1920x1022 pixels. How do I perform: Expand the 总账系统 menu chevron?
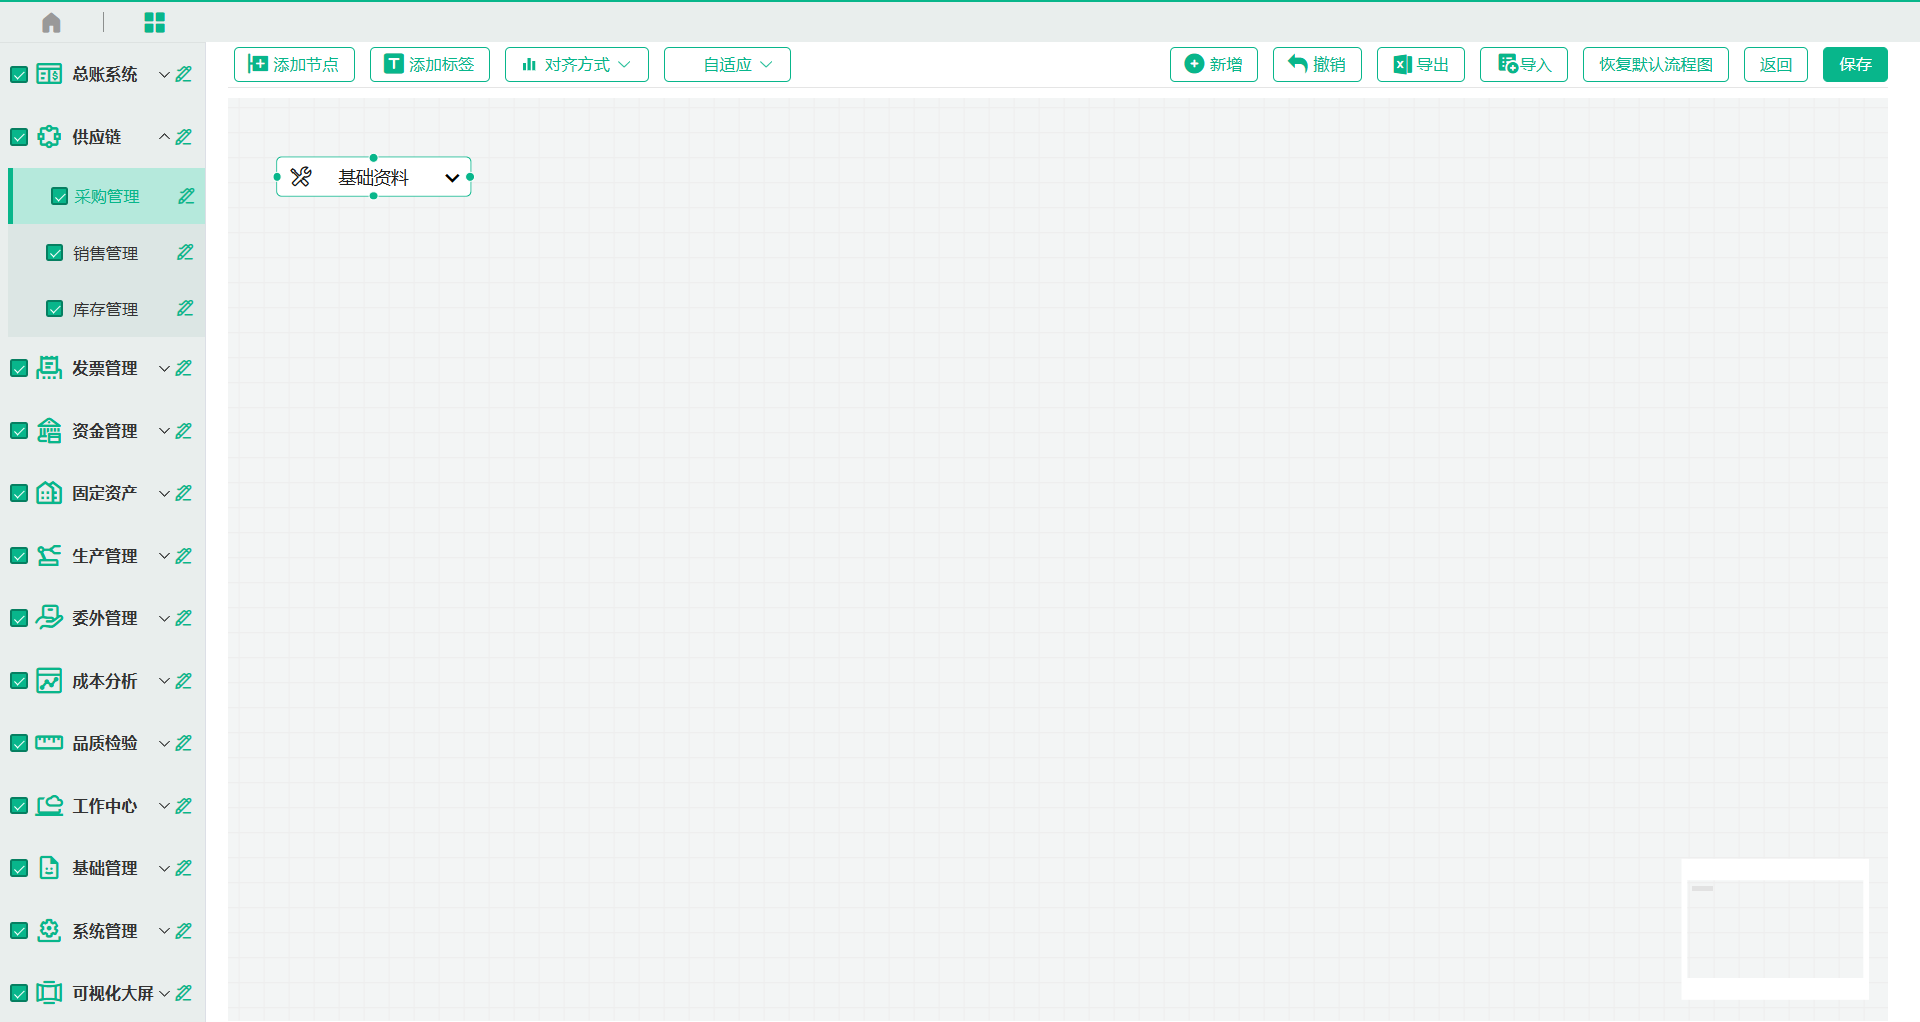(x=164, y=75)
